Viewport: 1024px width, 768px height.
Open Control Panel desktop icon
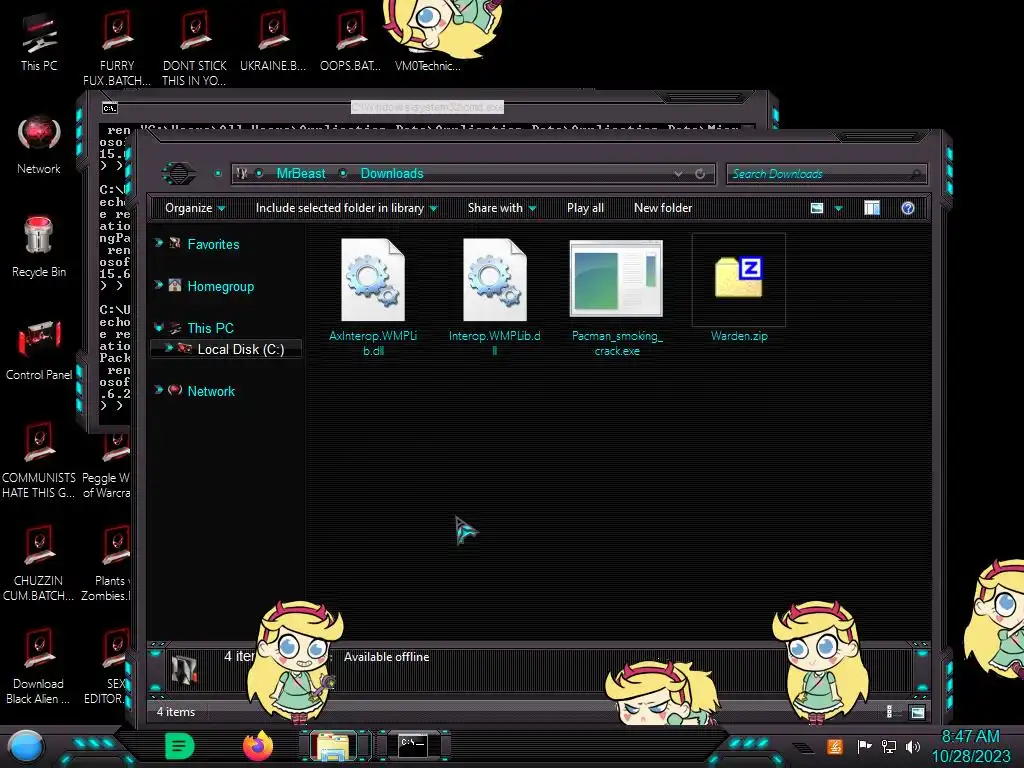pyautogui.click(x=39, y=350)
